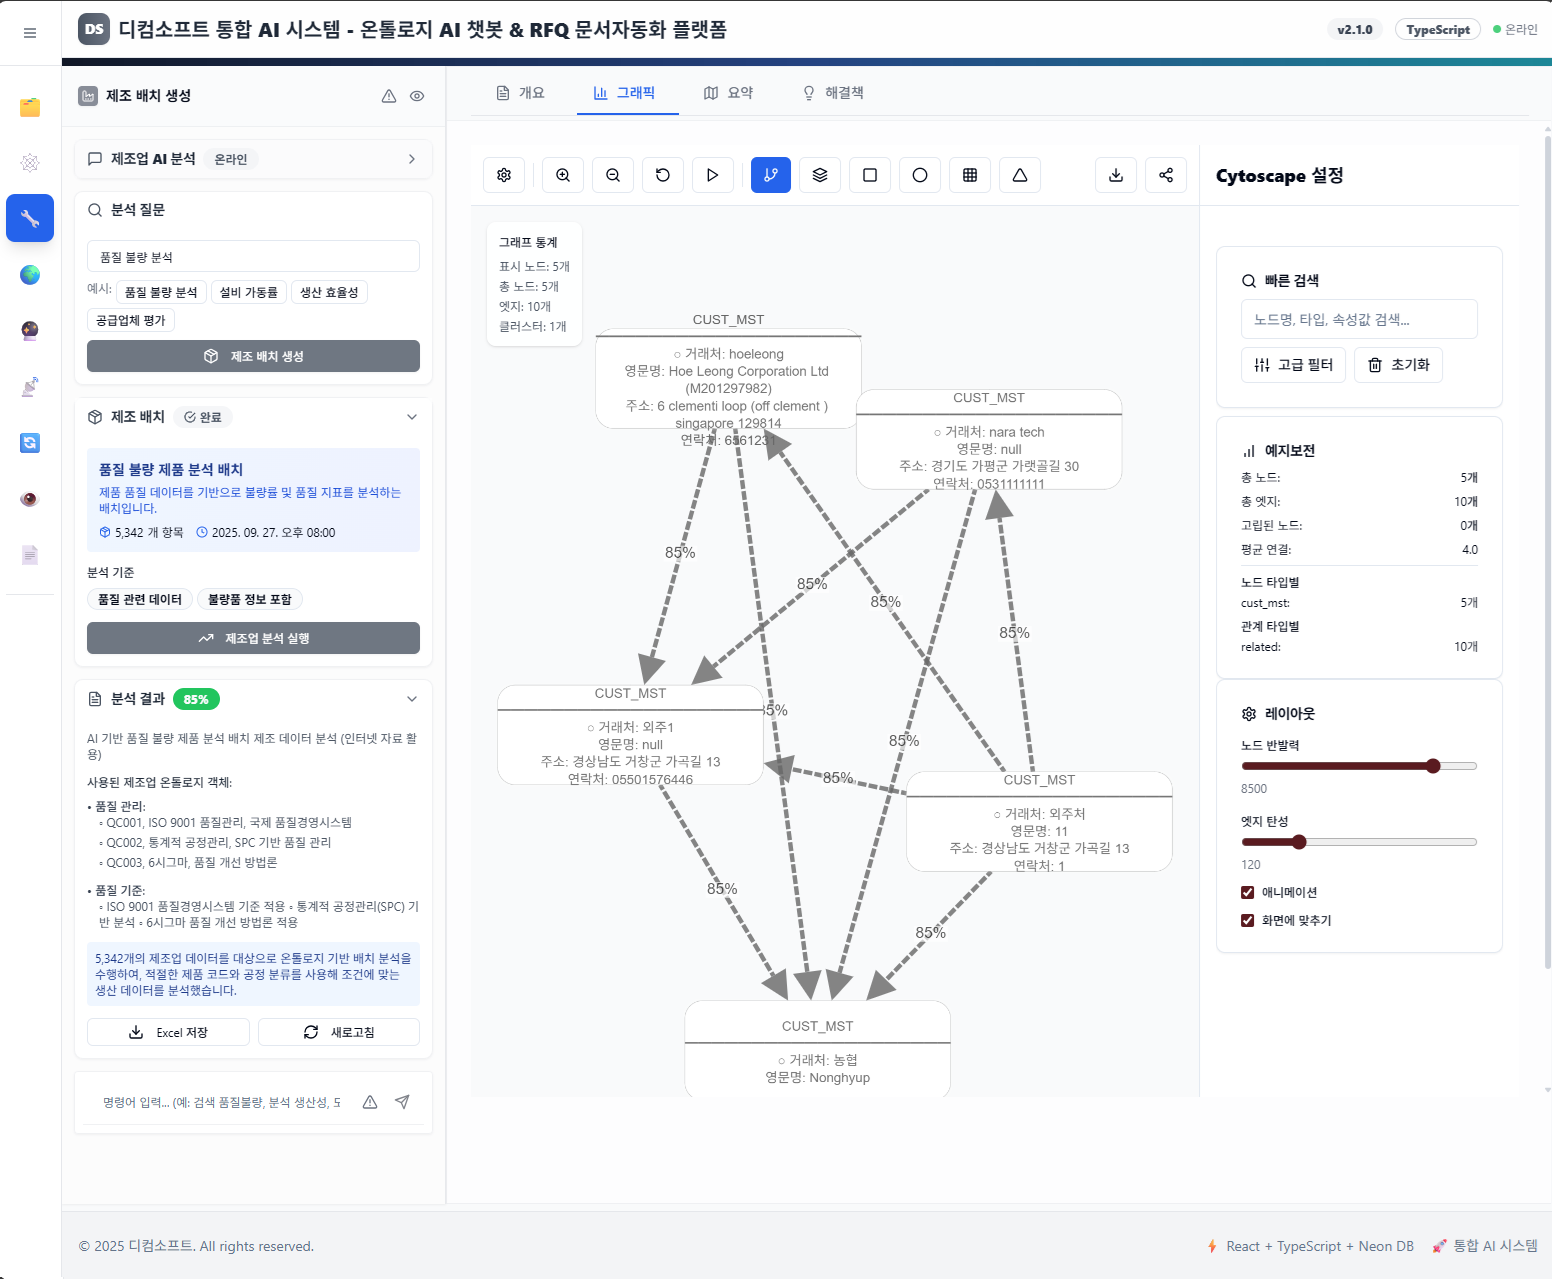Click the download graph icon
The width and height of the screenshot is (1552, 1279).
pyautogui.click(x=1116, y=175)
